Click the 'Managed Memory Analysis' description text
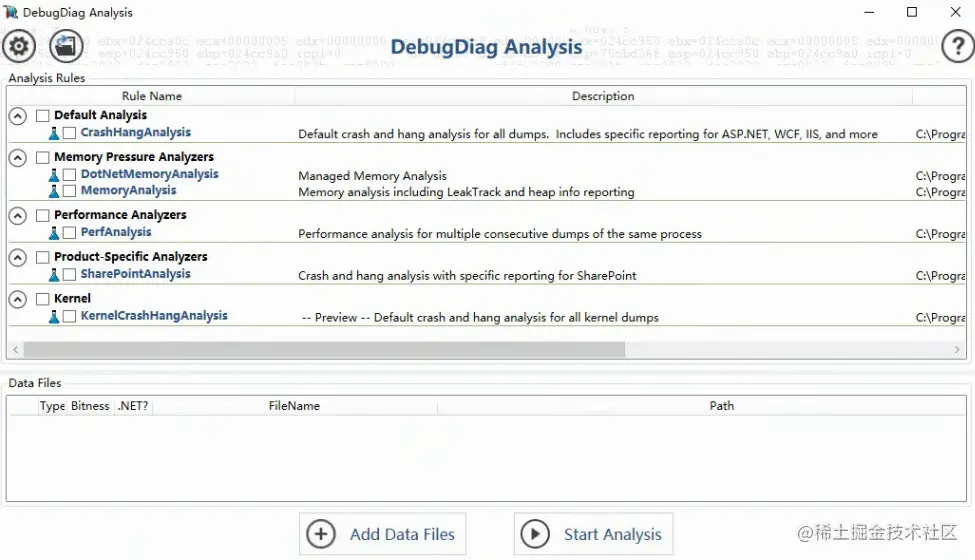Screen dimensions: 975x560 [x=372, y=176]
